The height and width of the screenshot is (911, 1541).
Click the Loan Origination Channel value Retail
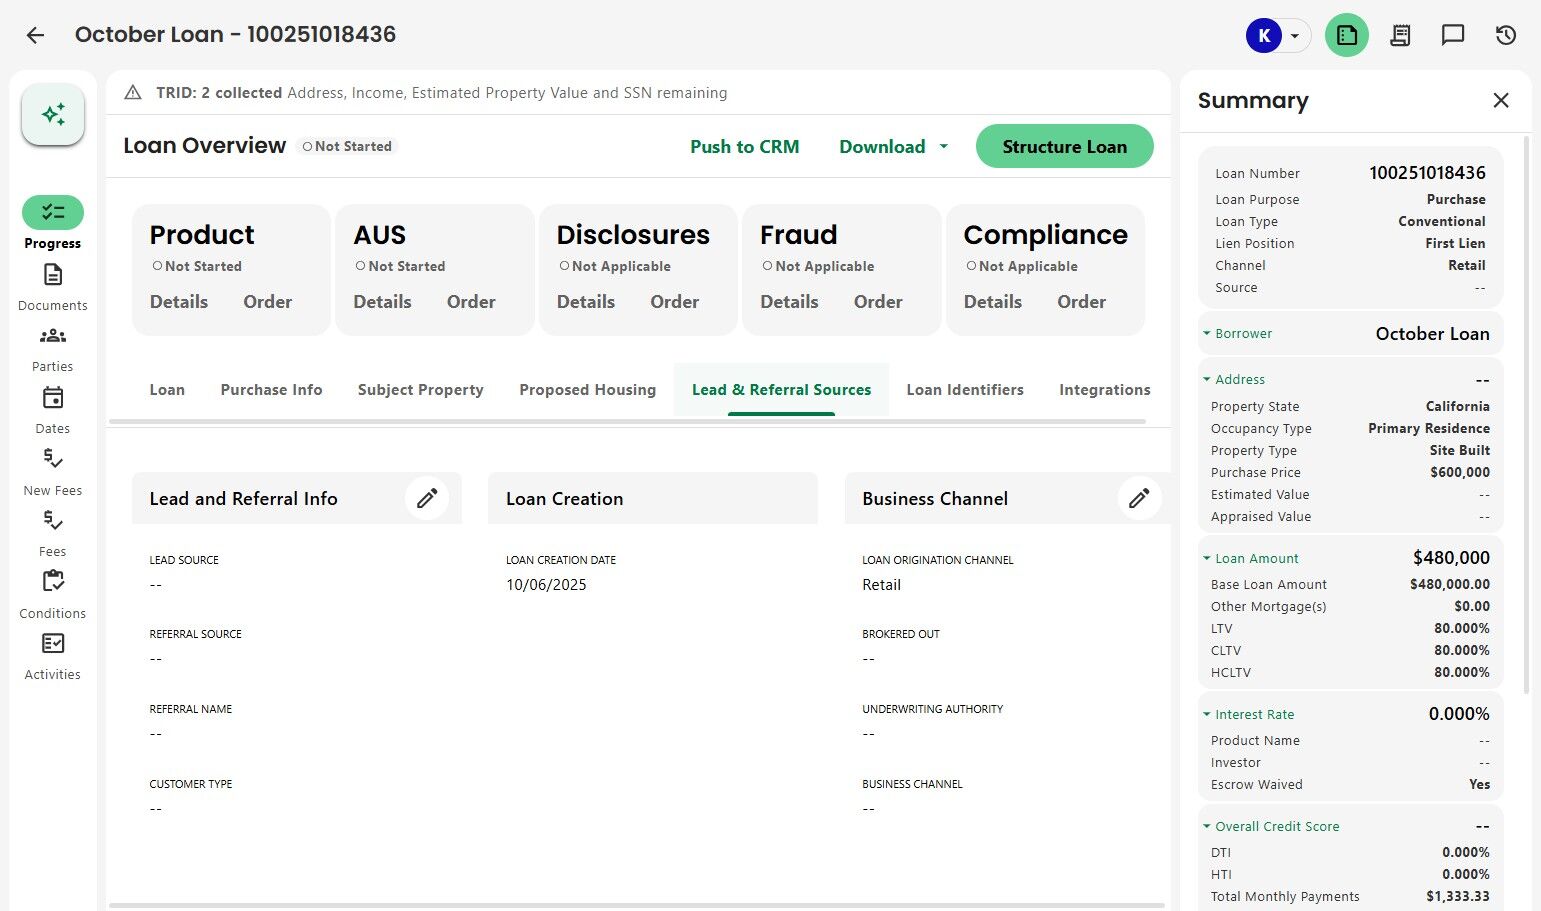pos(882,585)
